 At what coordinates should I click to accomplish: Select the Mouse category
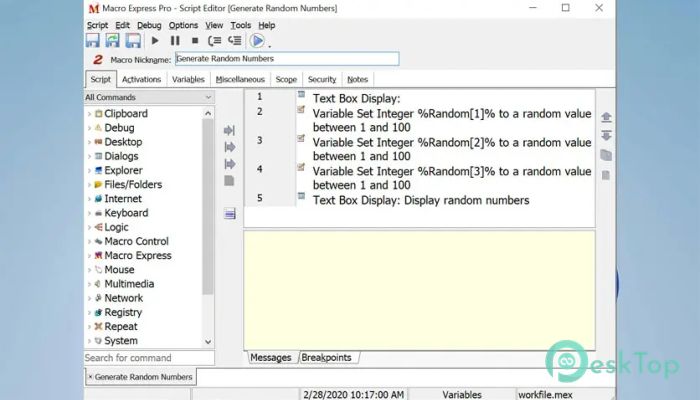point(119,270)
